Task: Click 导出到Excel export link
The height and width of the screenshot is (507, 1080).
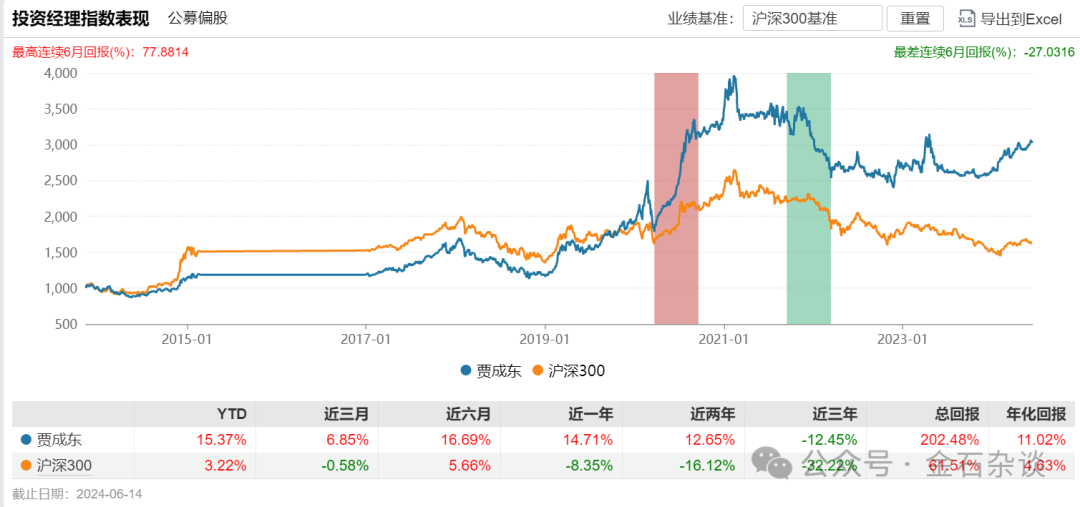Action: point(1010,19)
